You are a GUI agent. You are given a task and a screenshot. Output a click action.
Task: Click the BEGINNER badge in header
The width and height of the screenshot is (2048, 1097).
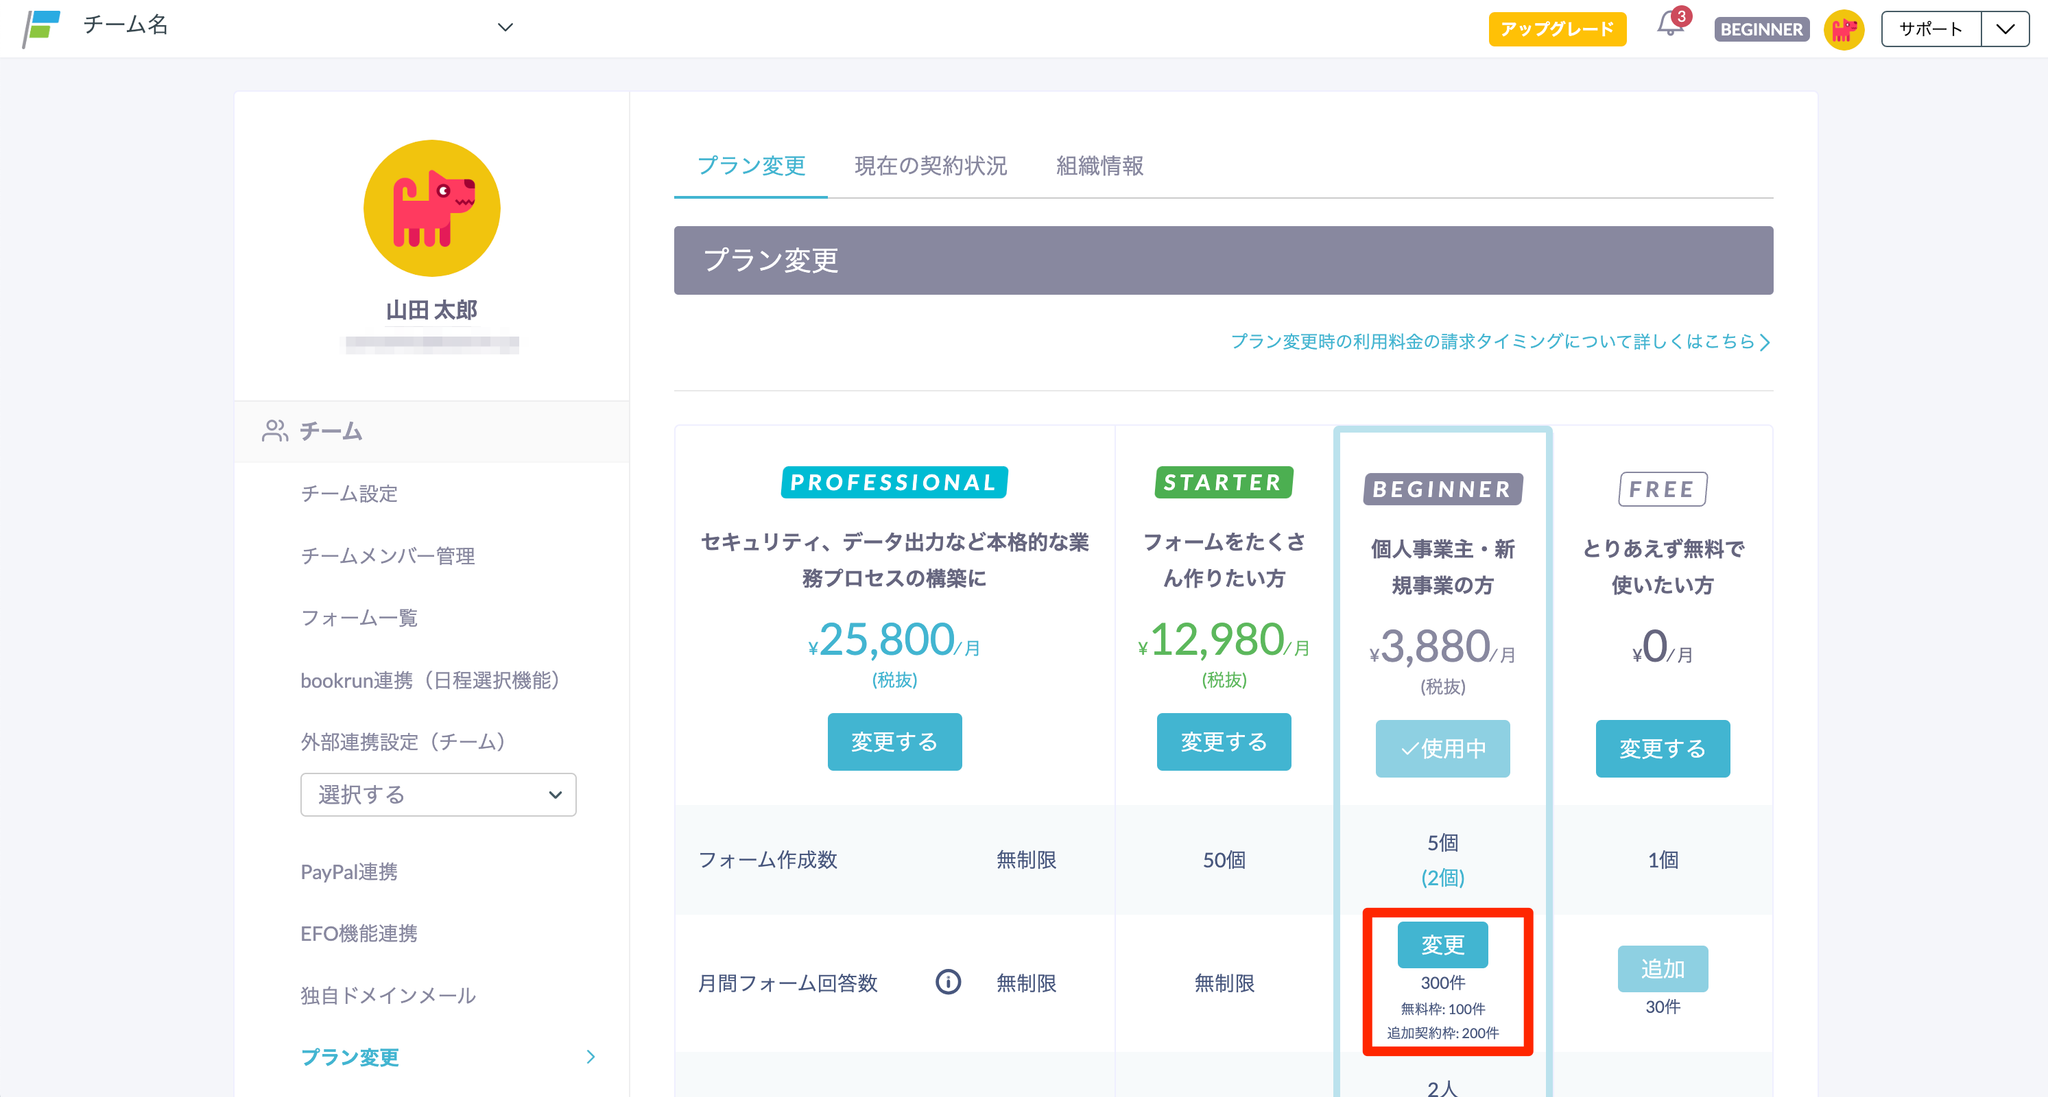pos(1761,29)
